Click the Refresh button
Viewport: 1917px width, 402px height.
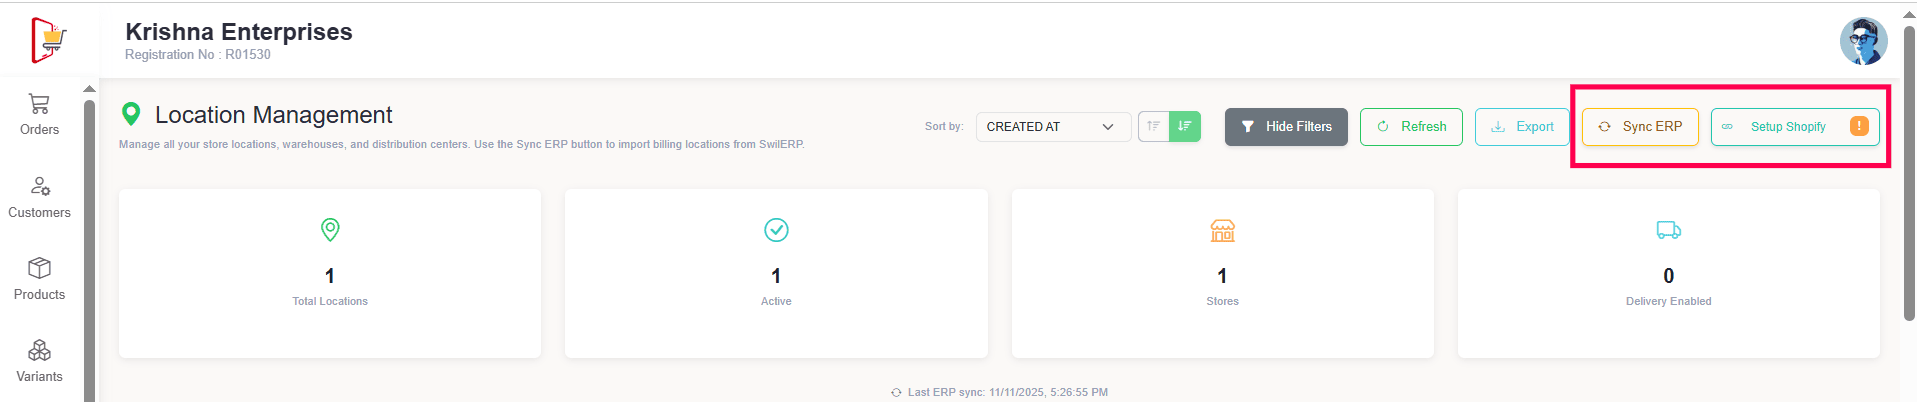pyautogui.click(x=1411, y=127)
